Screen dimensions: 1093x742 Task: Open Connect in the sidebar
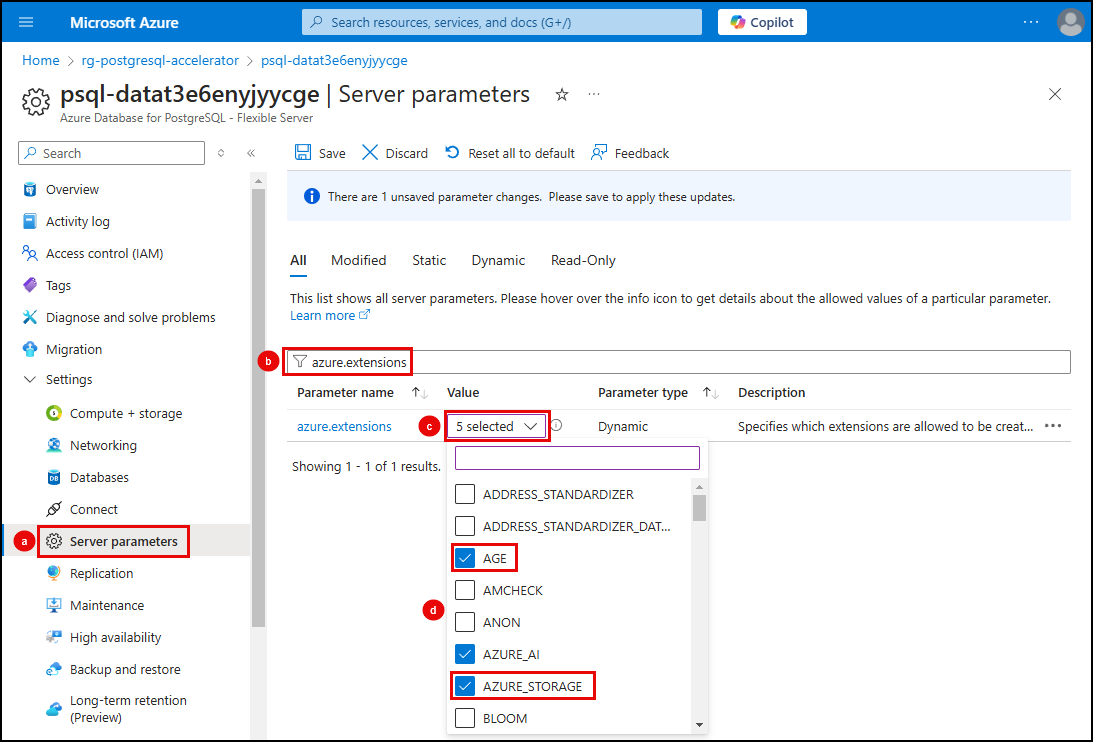[x=93, y=510]
